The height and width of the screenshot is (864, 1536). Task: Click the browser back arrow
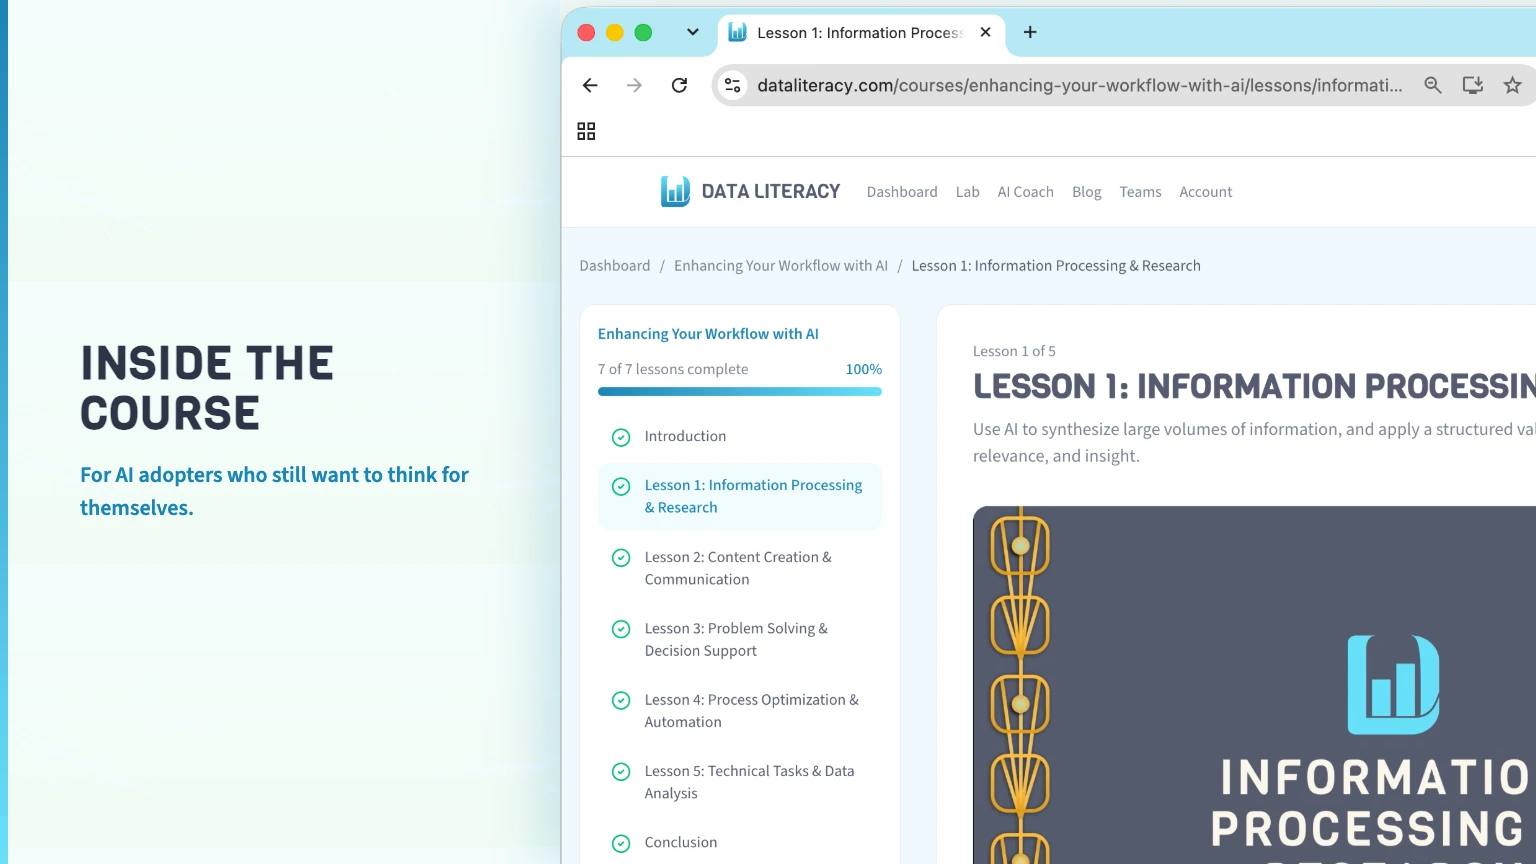[590, 85]
